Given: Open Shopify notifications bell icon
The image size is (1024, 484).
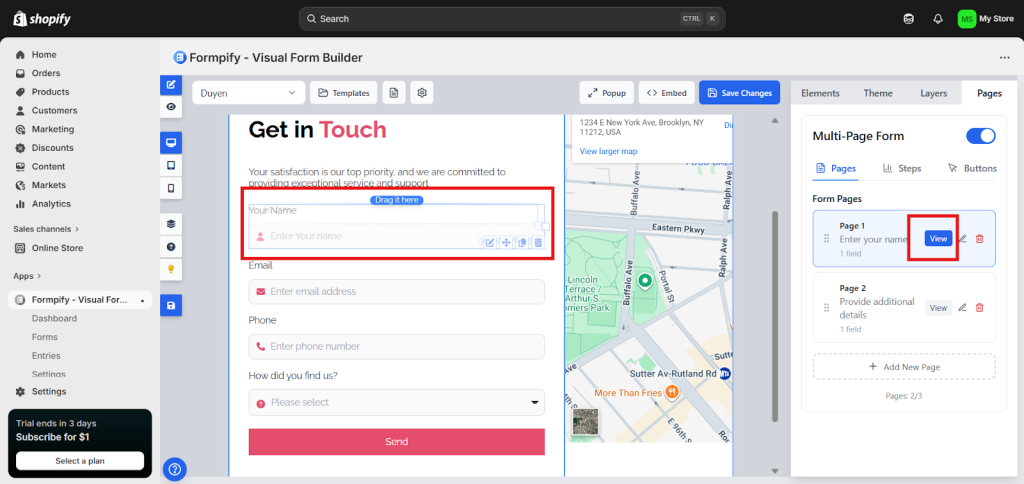Looking at the screenshot, I should (x=938, y=18).
